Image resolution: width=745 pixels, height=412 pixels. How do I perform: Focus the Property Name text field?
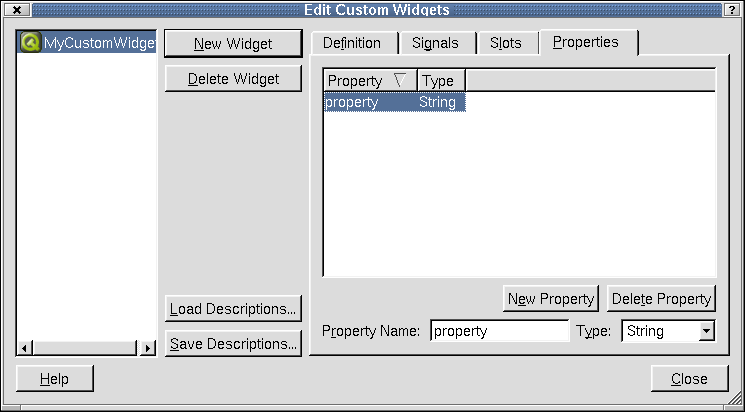point(499,331)
